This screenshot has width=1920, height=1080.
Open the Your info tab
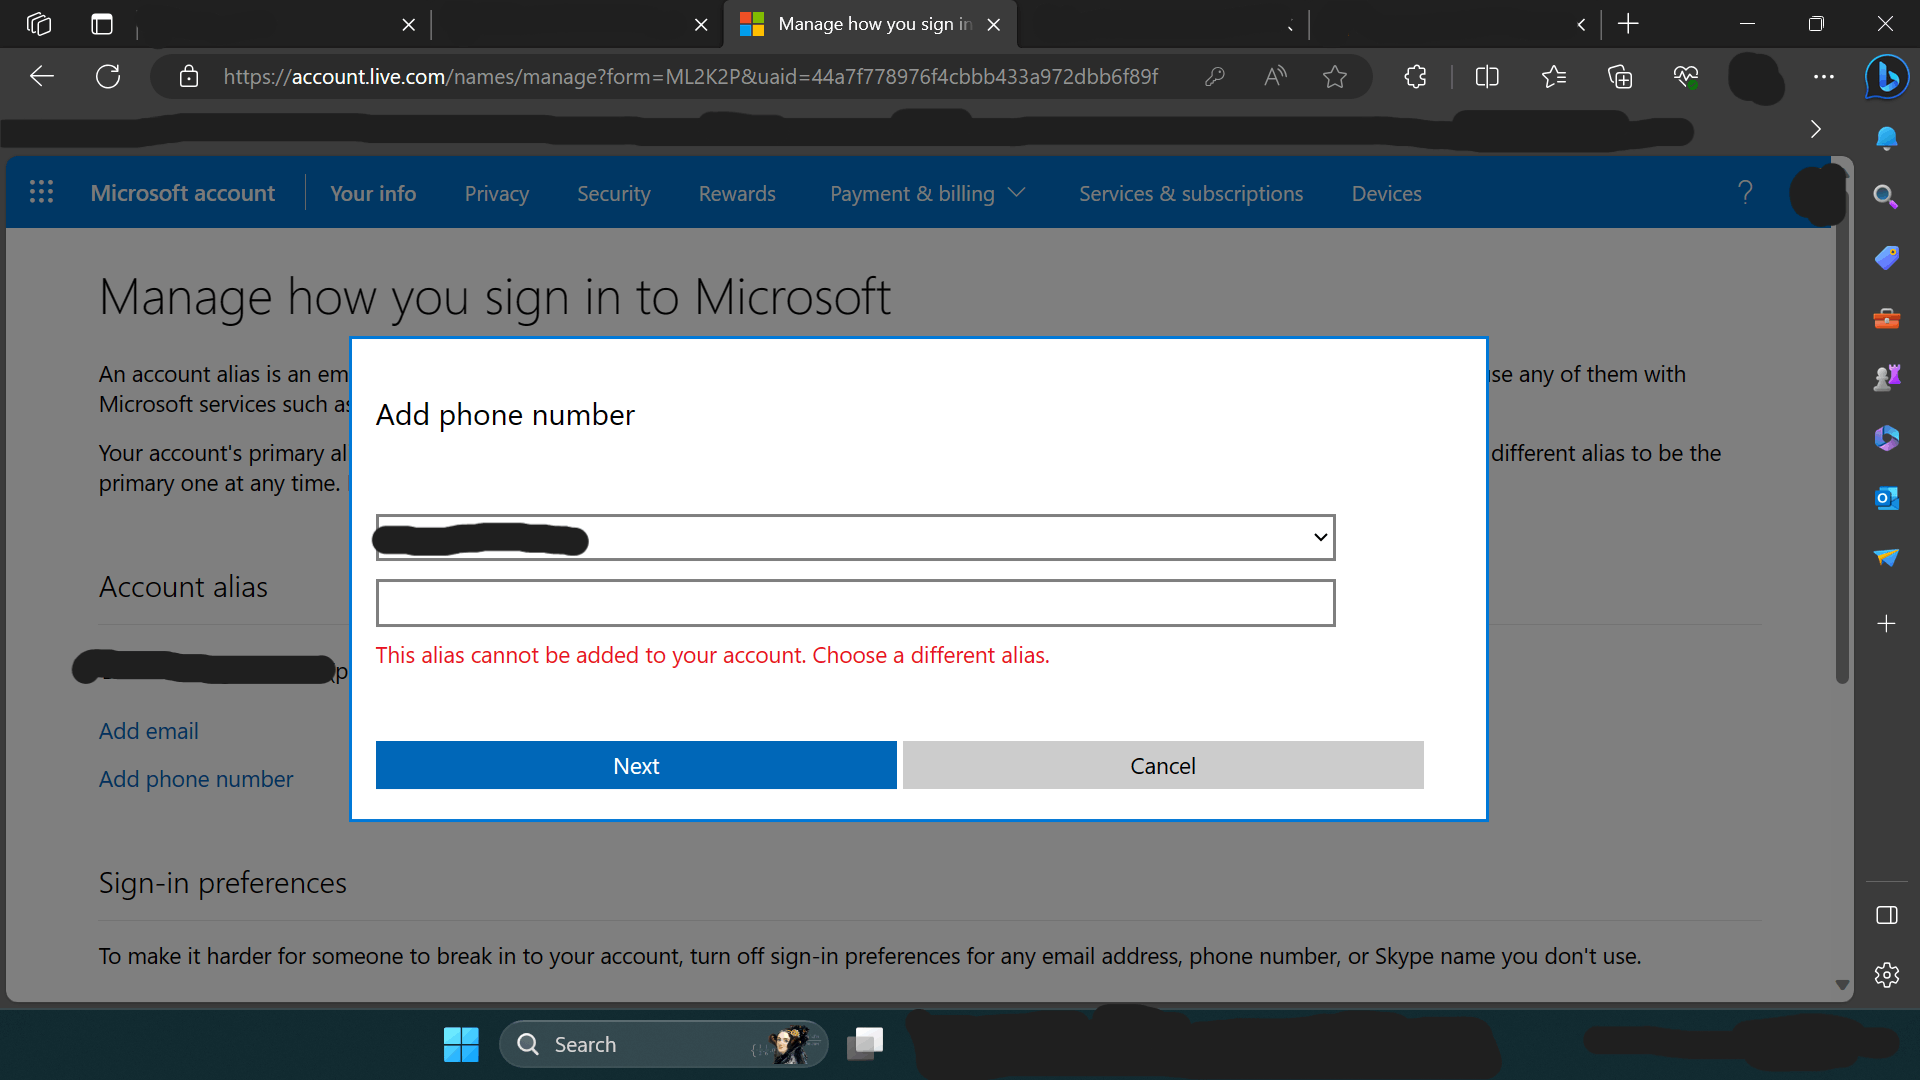[373, 194]
